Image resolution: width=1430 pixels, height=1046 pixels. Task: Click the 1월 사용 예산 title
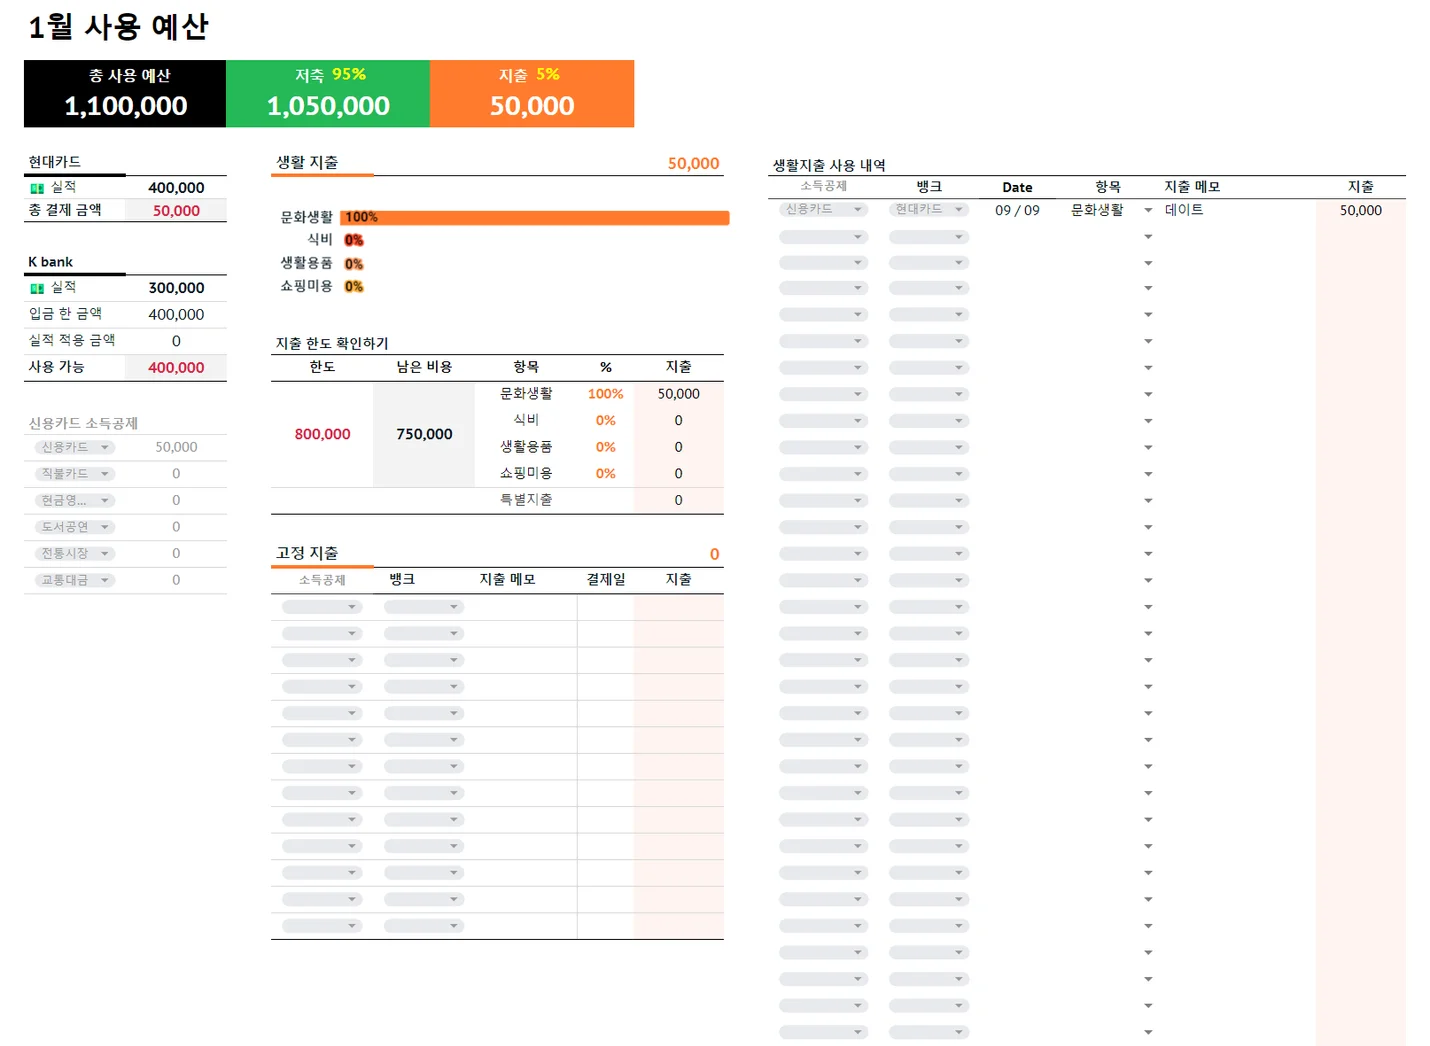click(118, 27)
